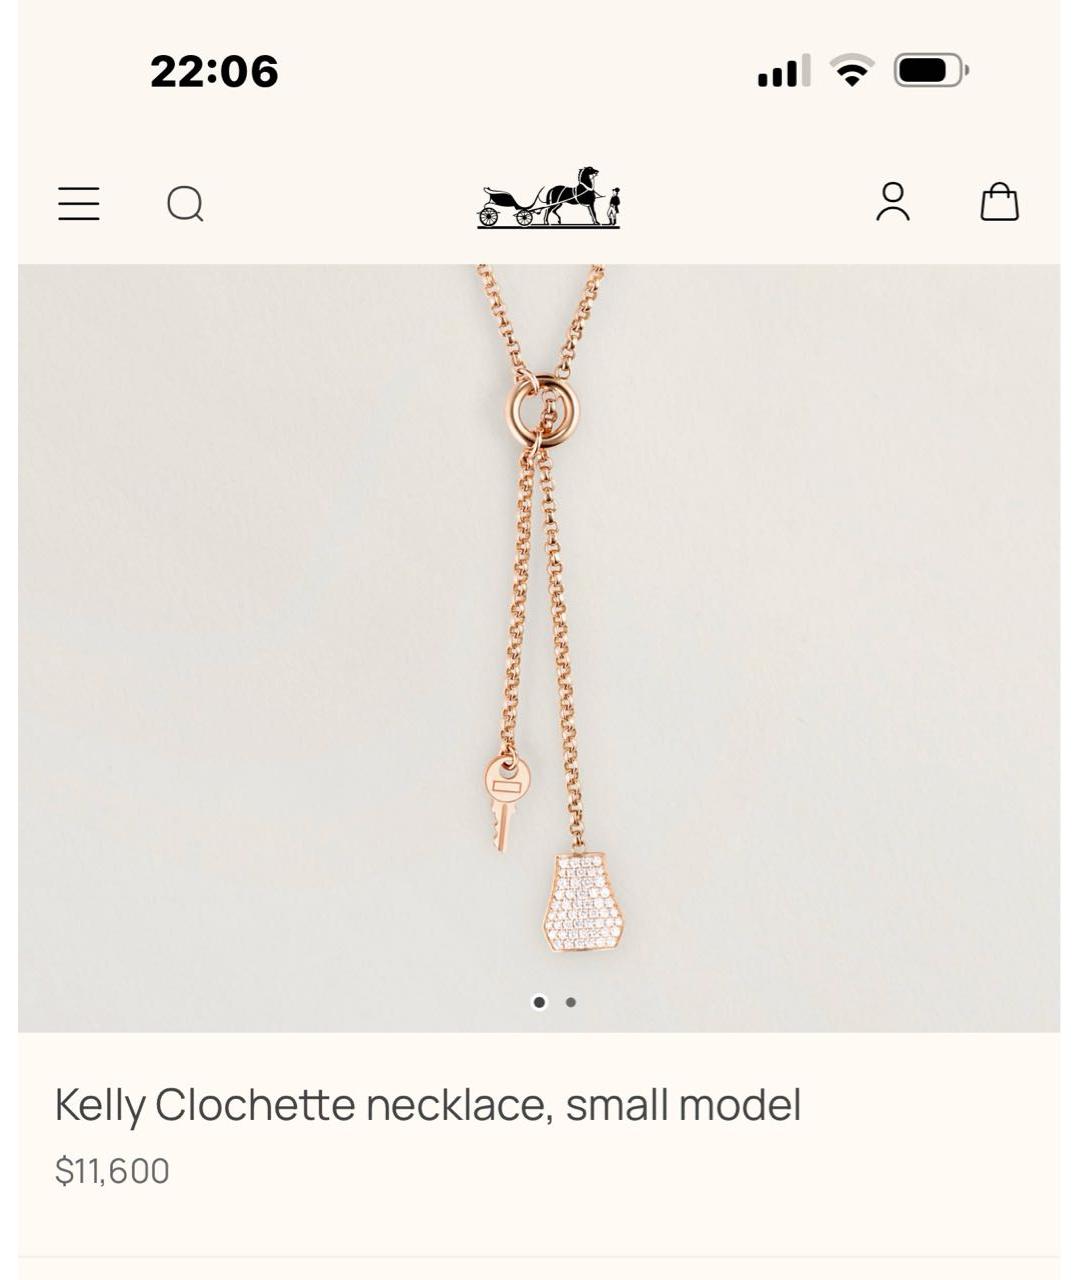Tap the Hermès carriage logo
The height and width of the screenshot is (1280, 1080).
point(548,198)
